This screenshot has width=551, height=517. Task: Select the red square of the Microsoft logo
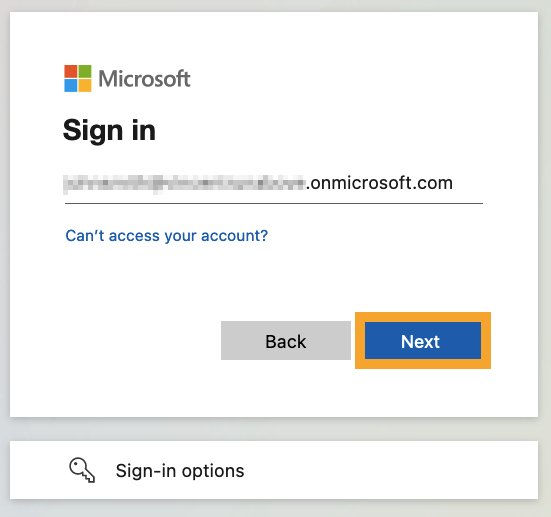click(x=70, y=71)
